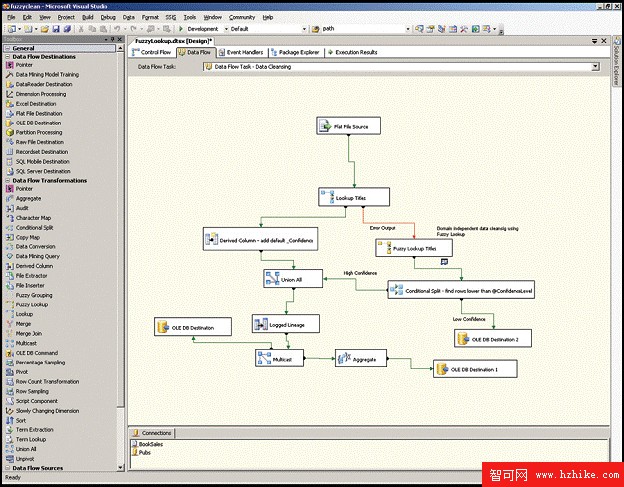The width and height of the screenshot is (624, 487).
Task: Collapse Data Flow Transformations section
Action: (x=8, y=180)
